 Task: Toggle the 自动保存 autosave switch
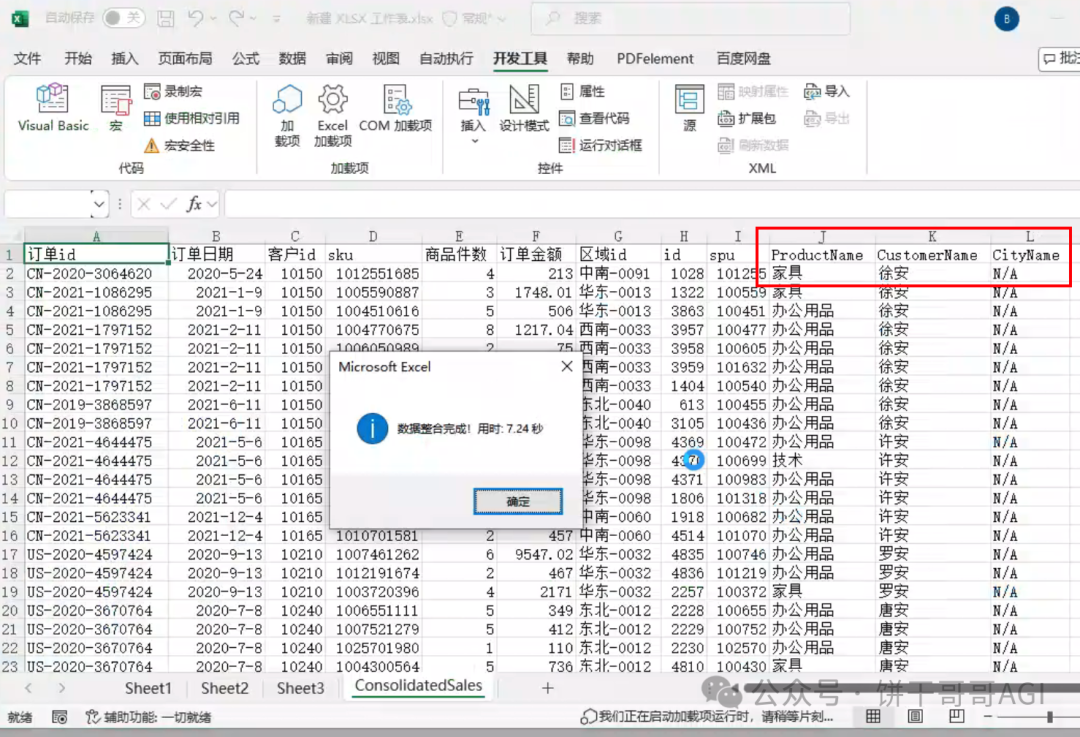click(x=123, y=18)
